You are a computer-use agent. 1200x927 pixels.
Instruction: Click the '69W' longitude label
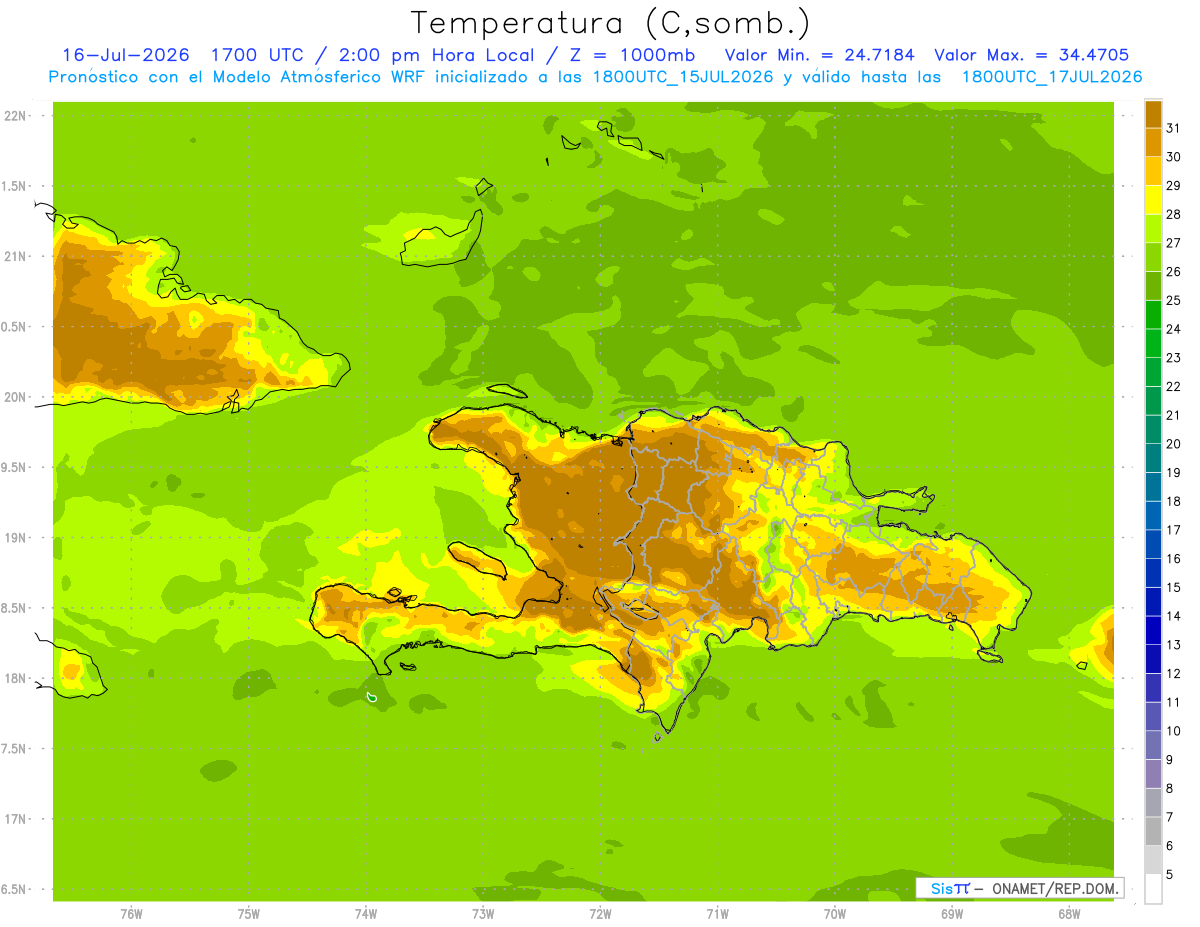pos(952,915)
